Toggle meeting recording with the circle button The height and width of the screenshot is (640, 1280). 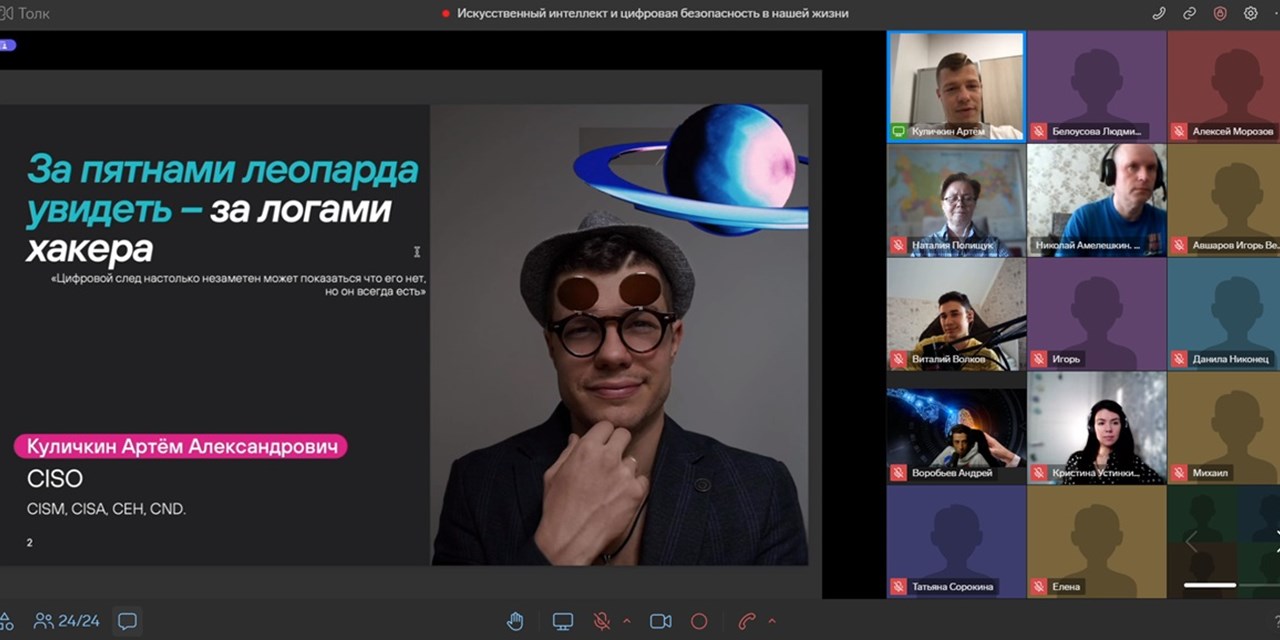699,621
